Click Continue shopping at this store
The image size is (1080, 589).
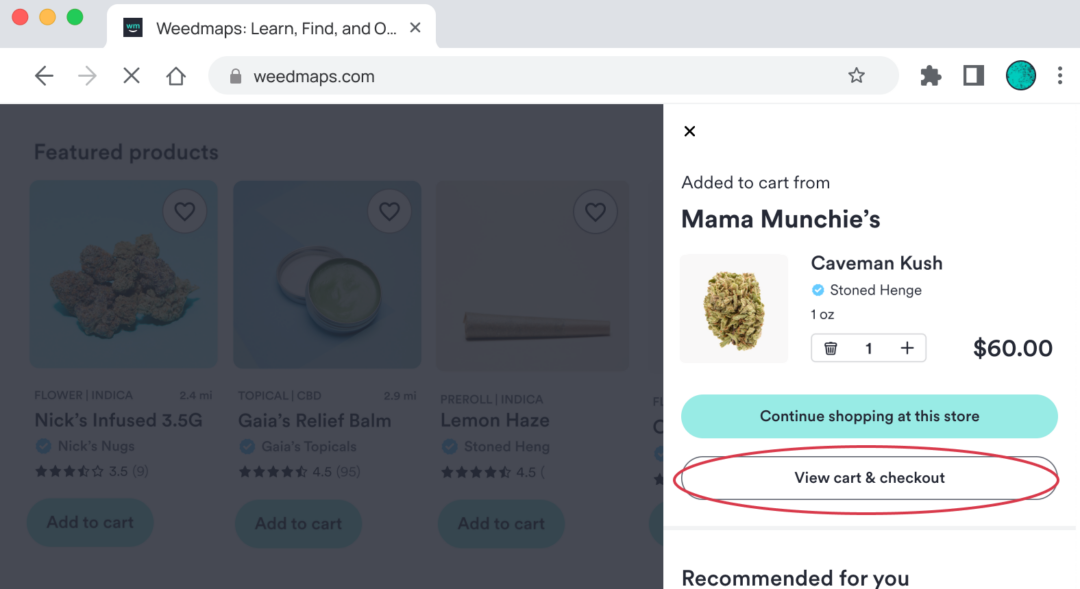click(x=868, y=416)
